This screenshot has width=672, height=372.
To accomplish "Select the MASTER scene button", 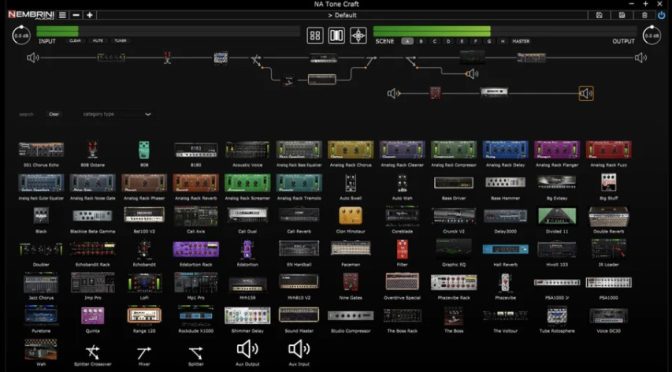I will (x=521, y=41).
